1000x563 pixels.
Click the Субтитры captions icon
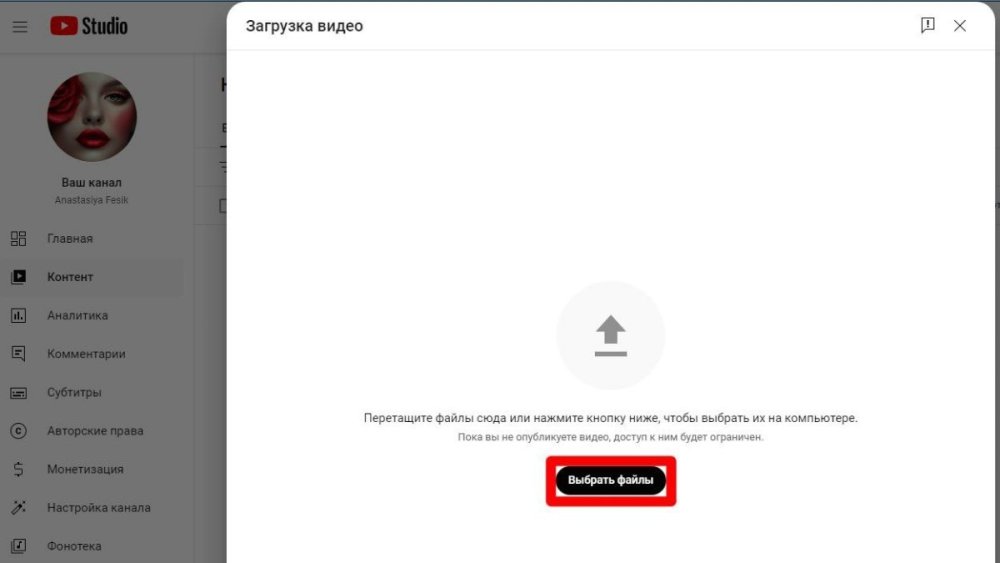tap(18, 393)
